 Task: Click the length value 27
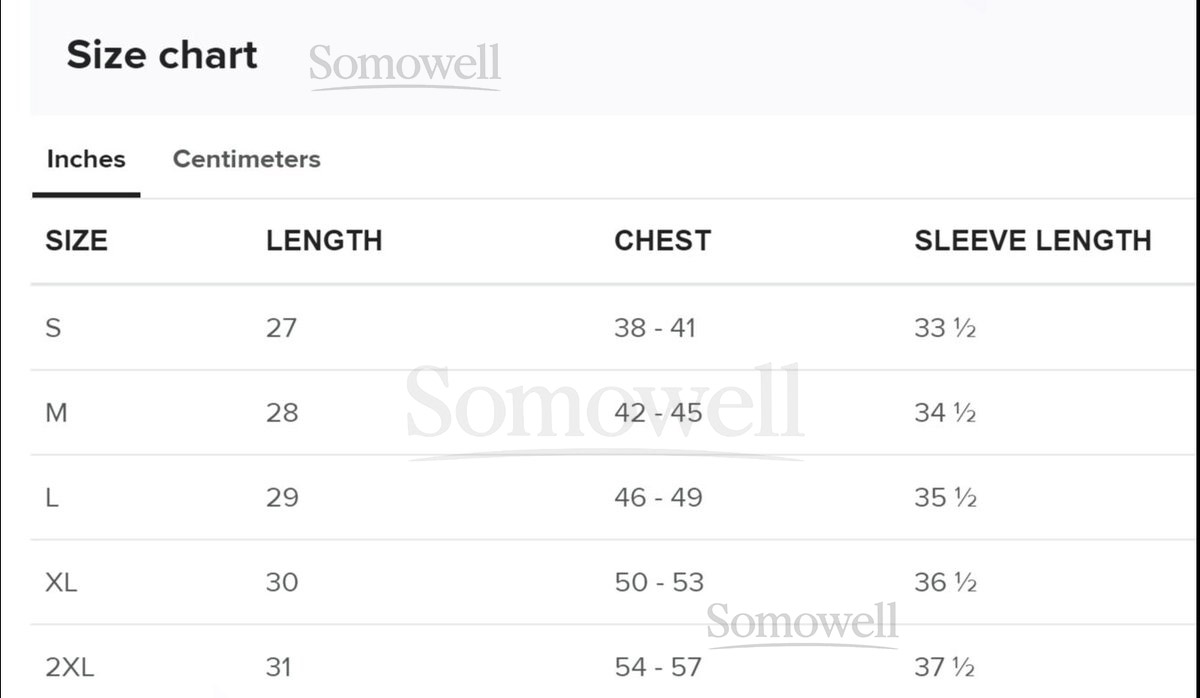pyautogui.click(x=281, y=328)
